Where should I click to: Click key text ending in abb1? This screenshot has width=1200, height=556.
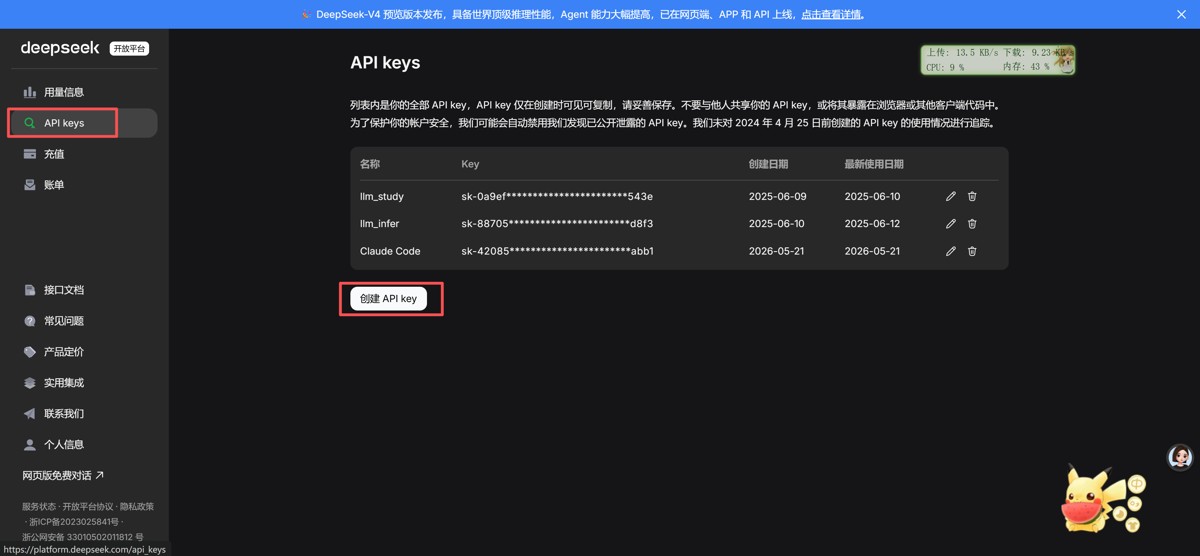[557, 251]
